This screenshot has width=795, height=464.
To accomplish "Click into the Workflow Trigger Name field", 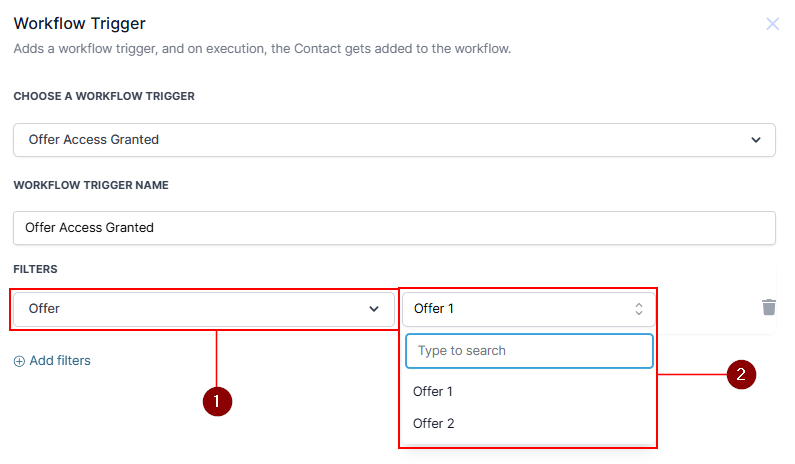I will tap(394, 227).
